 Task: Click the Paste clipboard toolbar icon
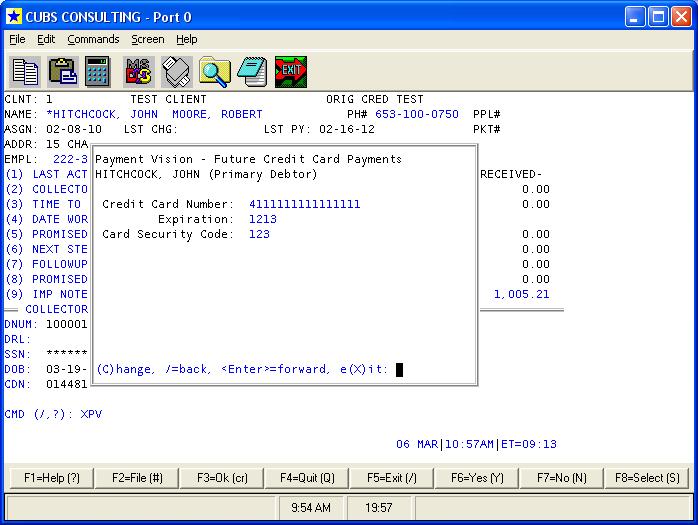tap(63, 72)
